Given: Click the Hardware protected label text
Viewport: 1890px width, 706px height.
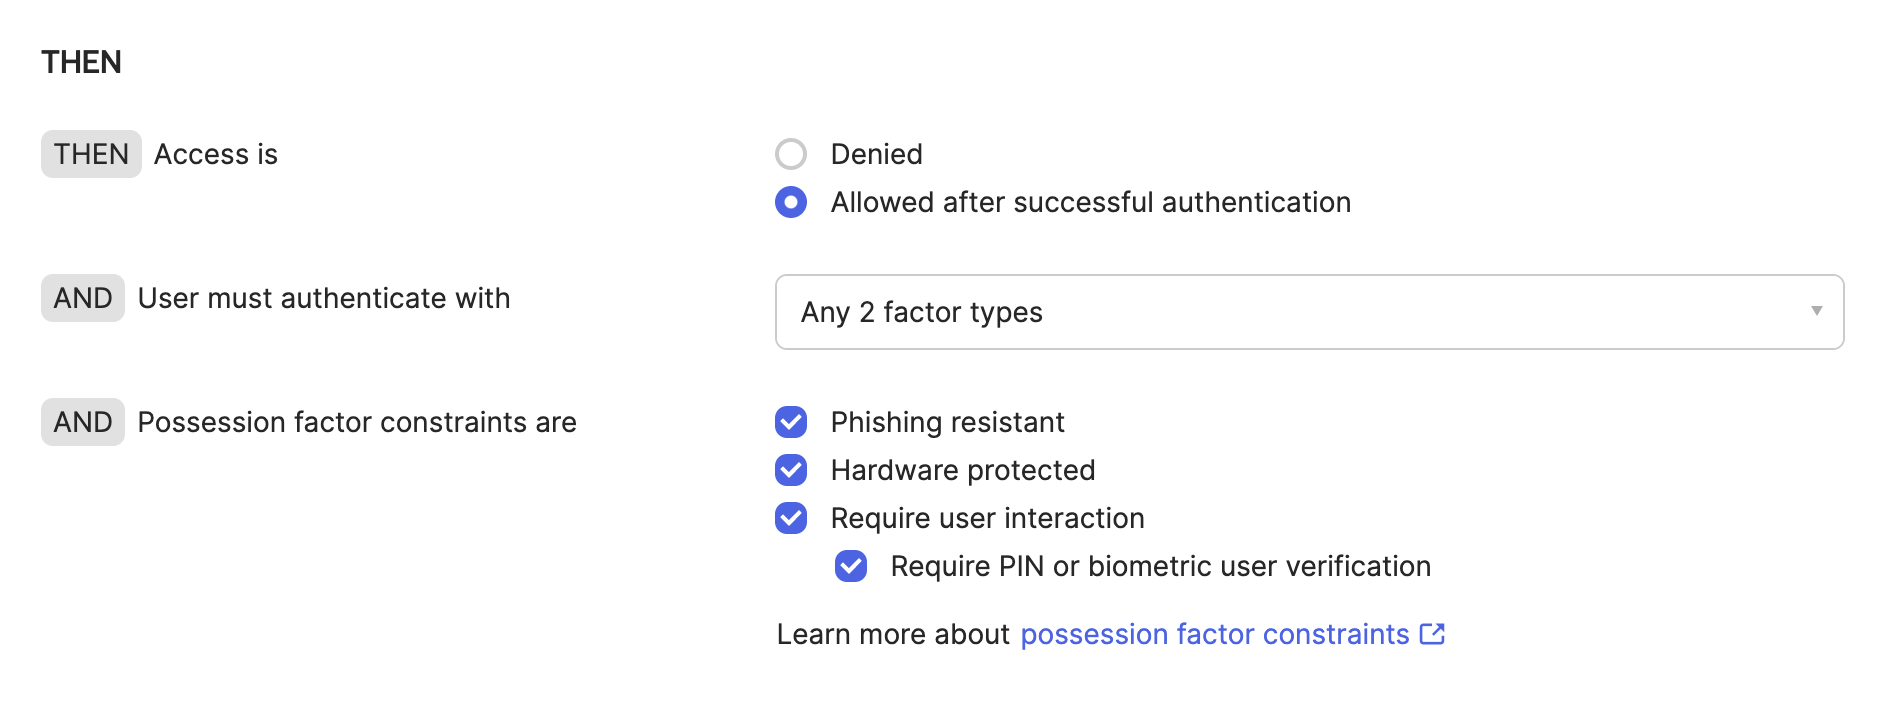Looking at the screenshot, I should point(962,470).
